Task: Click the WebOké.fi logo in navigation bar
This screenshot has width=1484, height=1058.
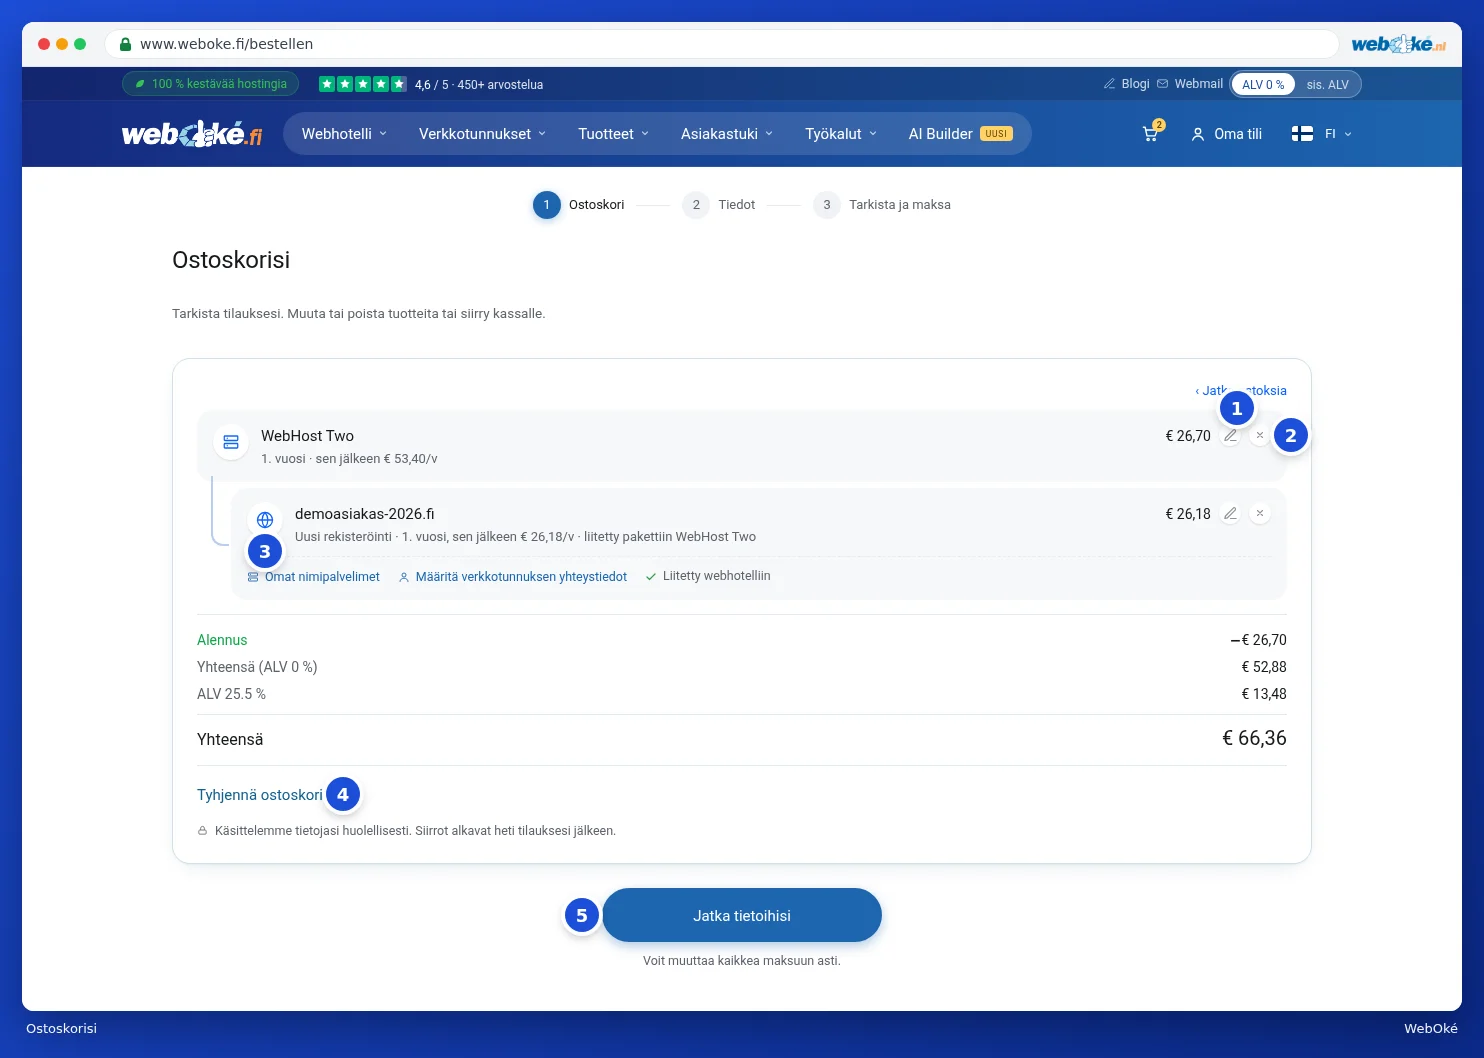Action: [192, 134]
